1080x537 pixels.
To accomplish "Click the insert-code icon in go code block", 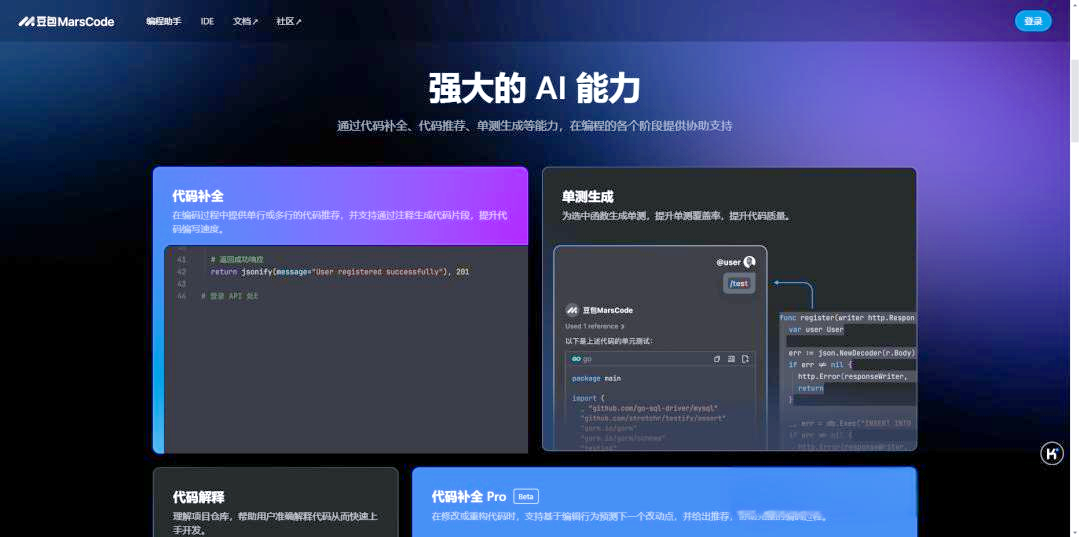I will (731, 358).
